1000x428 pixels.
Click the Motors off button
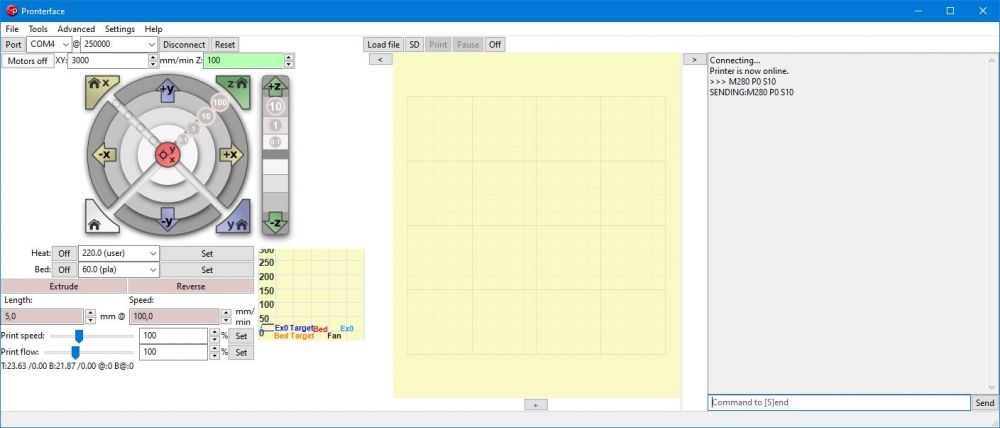(x=28, y=61)
